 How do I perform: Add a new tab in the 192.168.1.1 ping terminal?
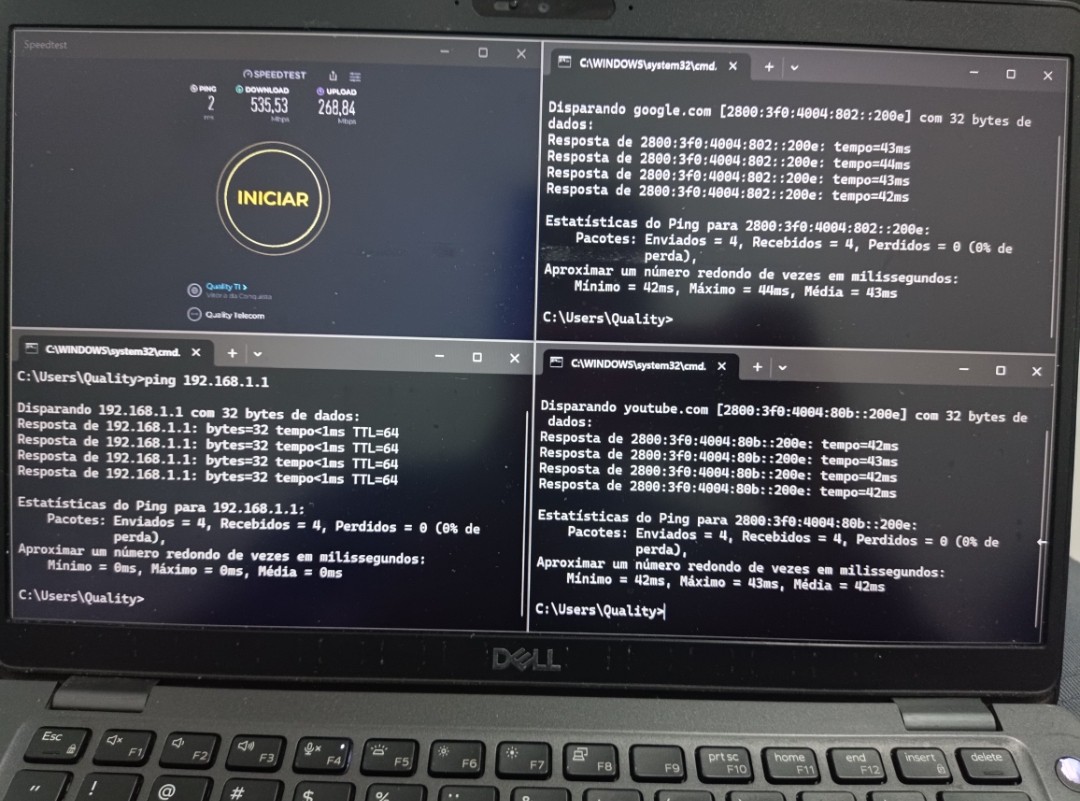pyautogui.click(x=232, y=353)
